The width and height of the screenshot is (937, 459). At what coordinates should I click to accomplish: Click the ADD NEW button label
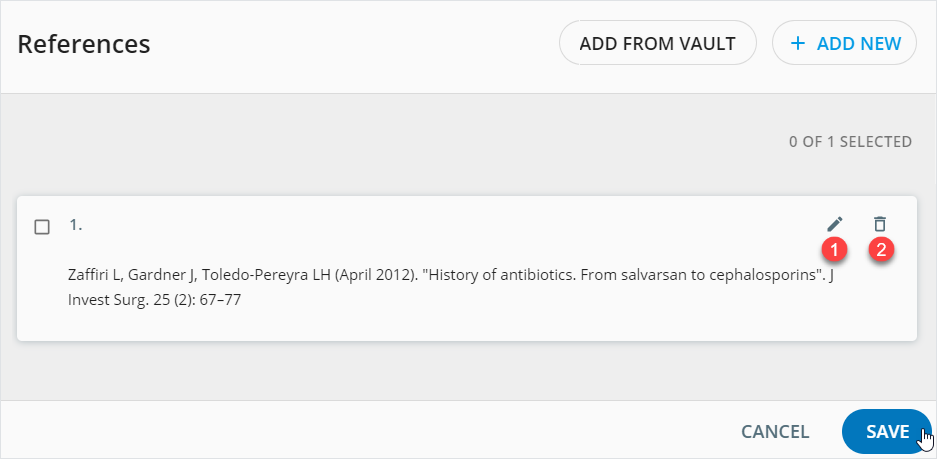tap(859, 44)
